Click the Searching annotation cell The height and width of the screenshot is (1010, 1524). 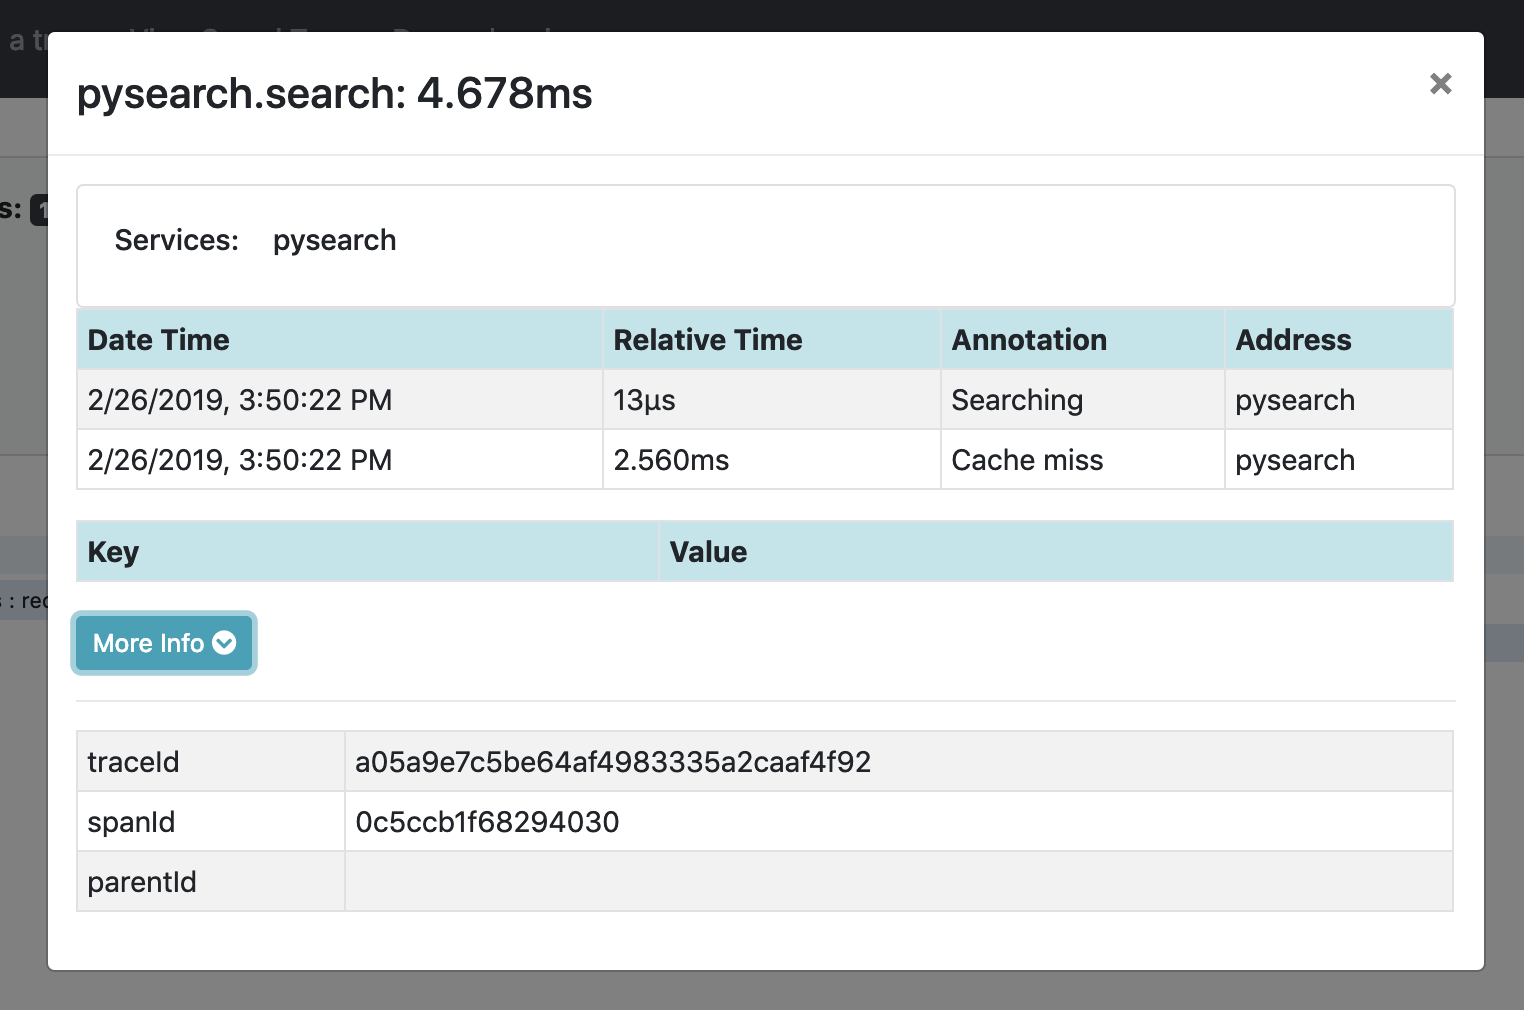1083,400
